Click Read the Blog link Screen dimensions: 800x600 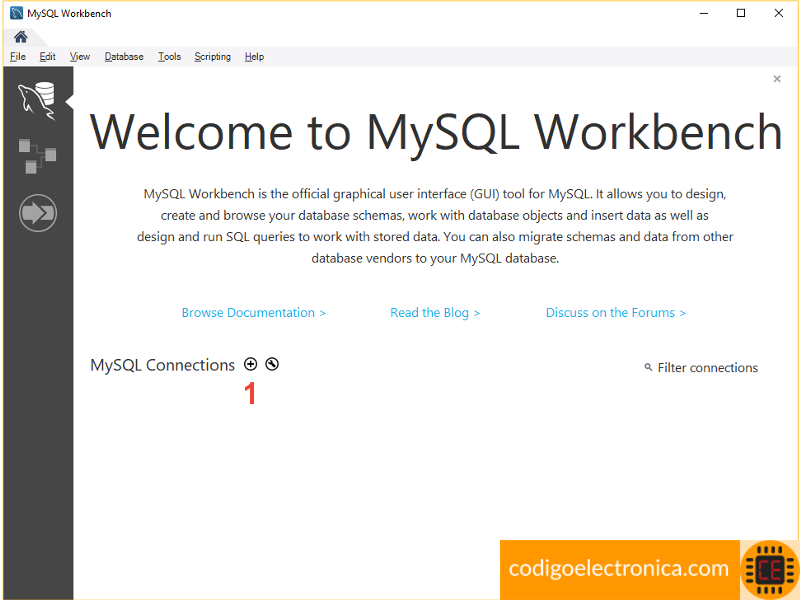click(435, 312)
